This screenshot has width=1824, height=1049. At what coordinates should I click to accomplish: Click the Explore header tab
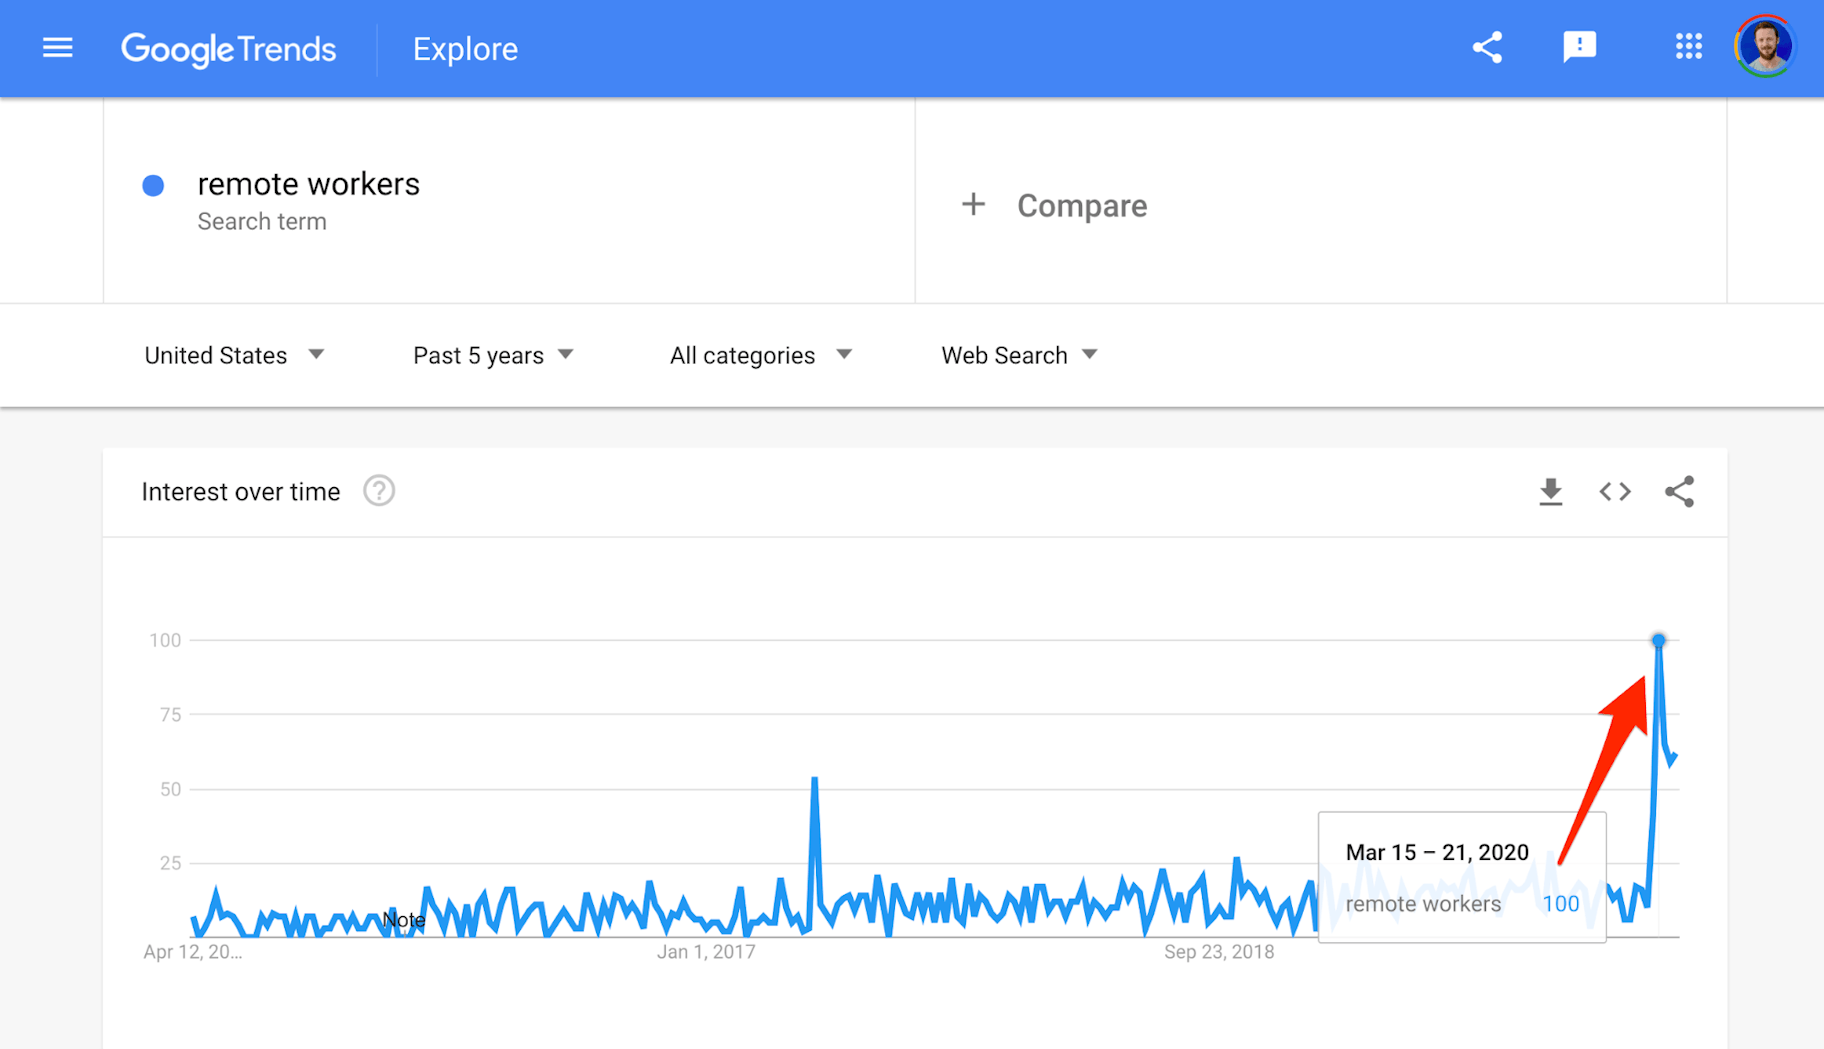[x=465, y=49]
